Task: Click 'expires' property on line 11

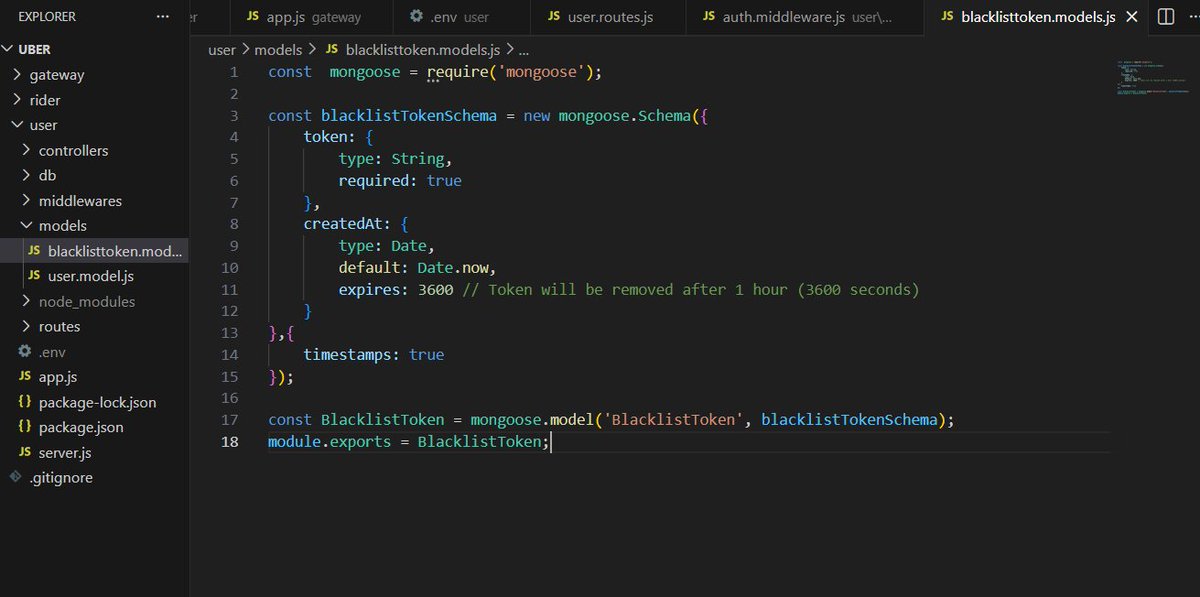Action: (370, 290)
